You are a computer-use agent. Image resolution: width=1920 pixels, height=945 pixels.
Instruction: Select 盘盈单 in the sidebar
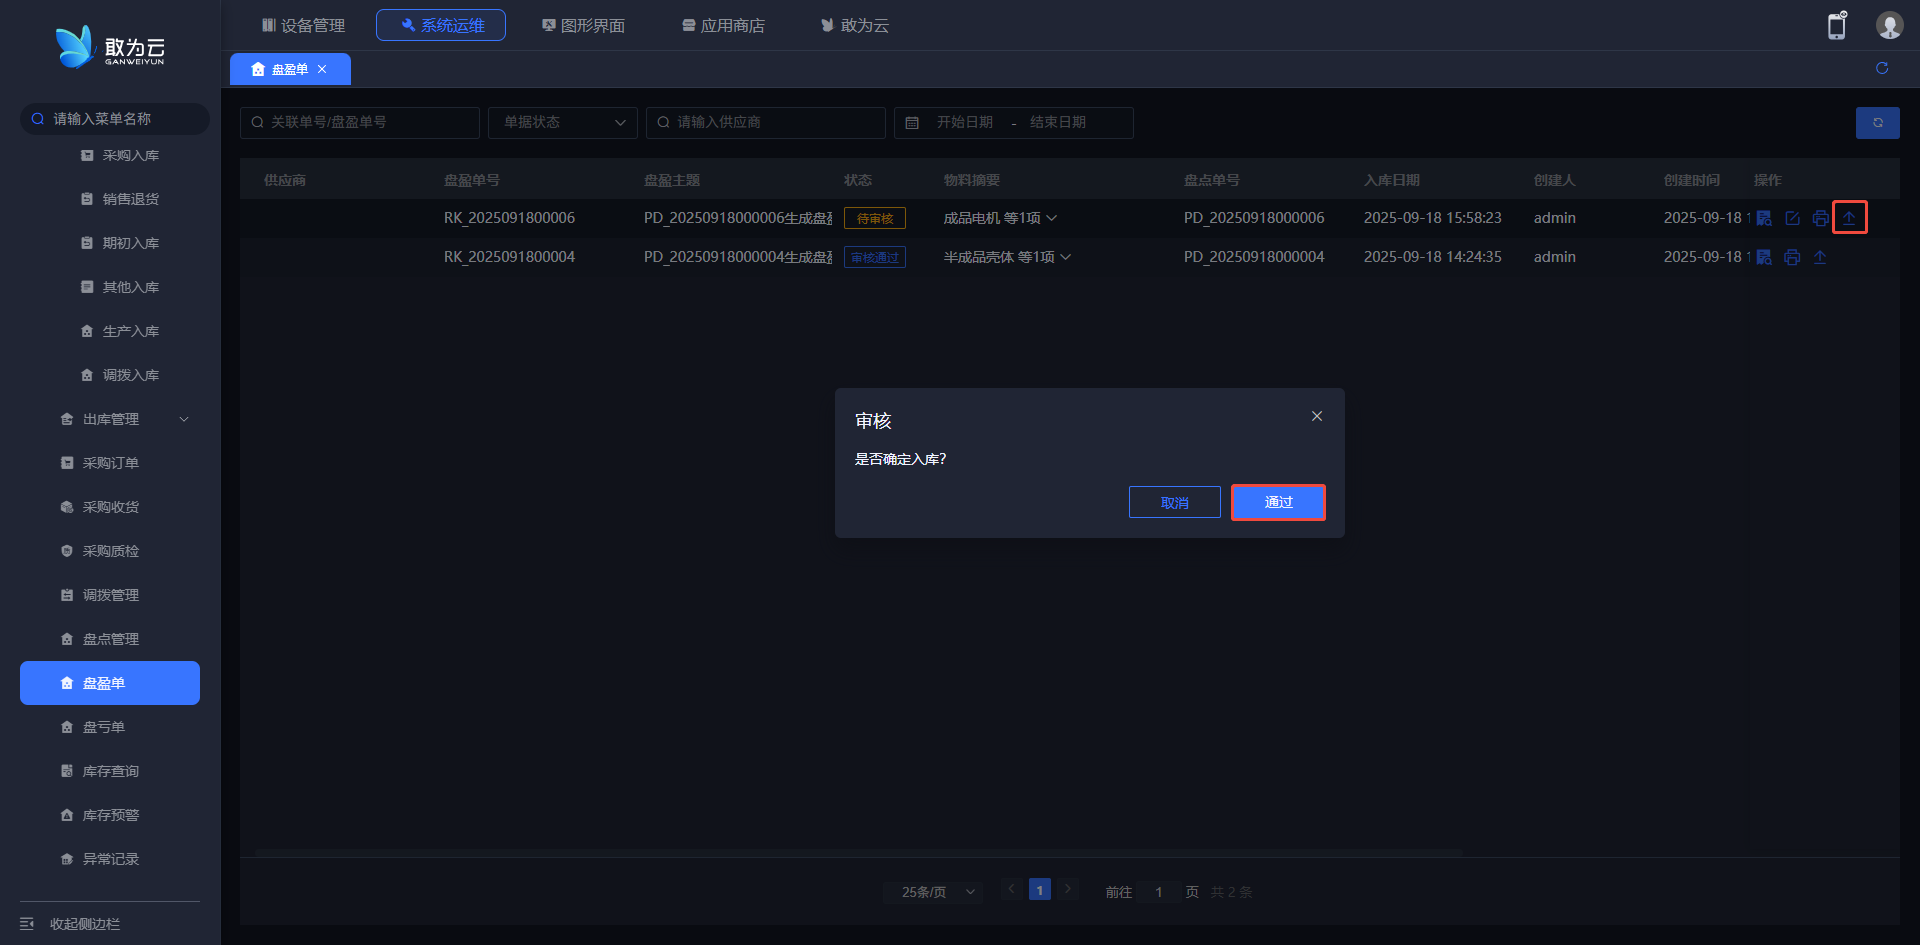pyautogui.click(x=110, y=683)
